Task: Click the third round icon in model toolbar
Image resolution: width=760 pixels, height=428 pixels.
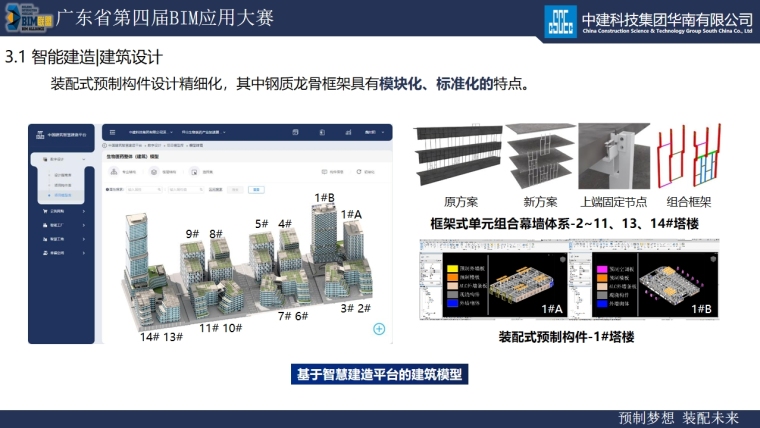Action: [x=194, y=172]
